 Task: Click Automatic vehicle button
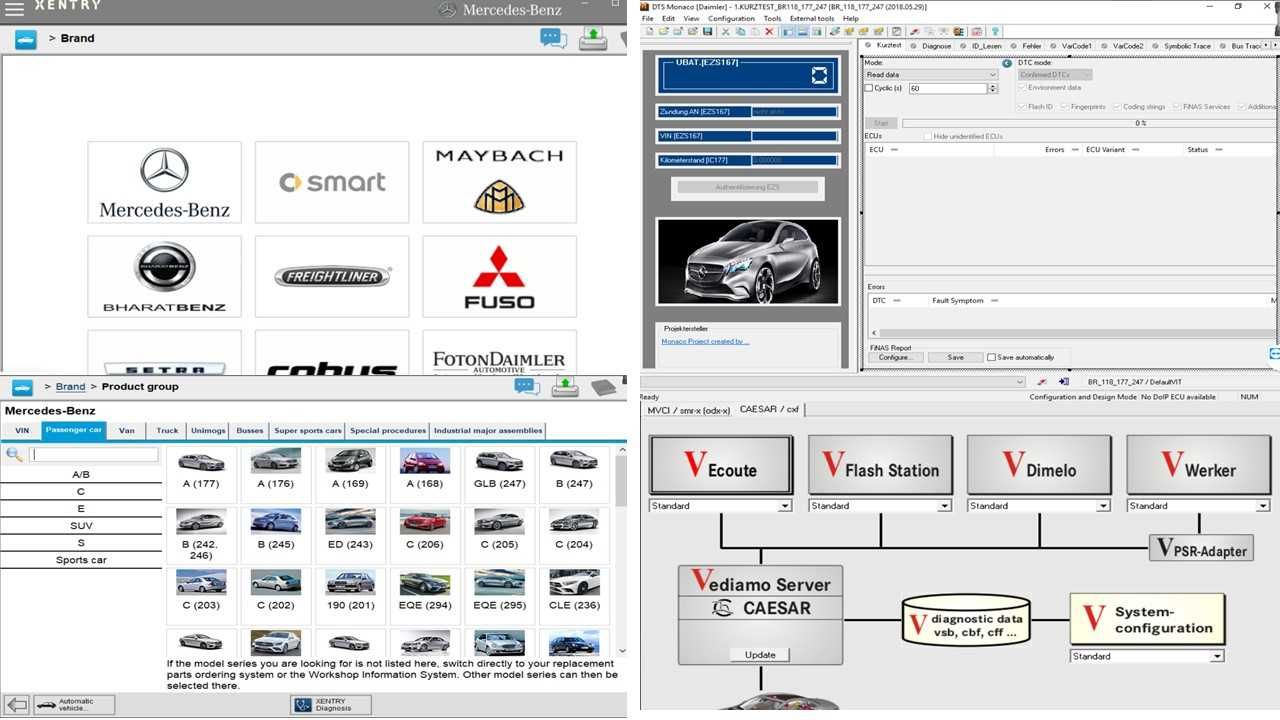[x=75, y=705]
